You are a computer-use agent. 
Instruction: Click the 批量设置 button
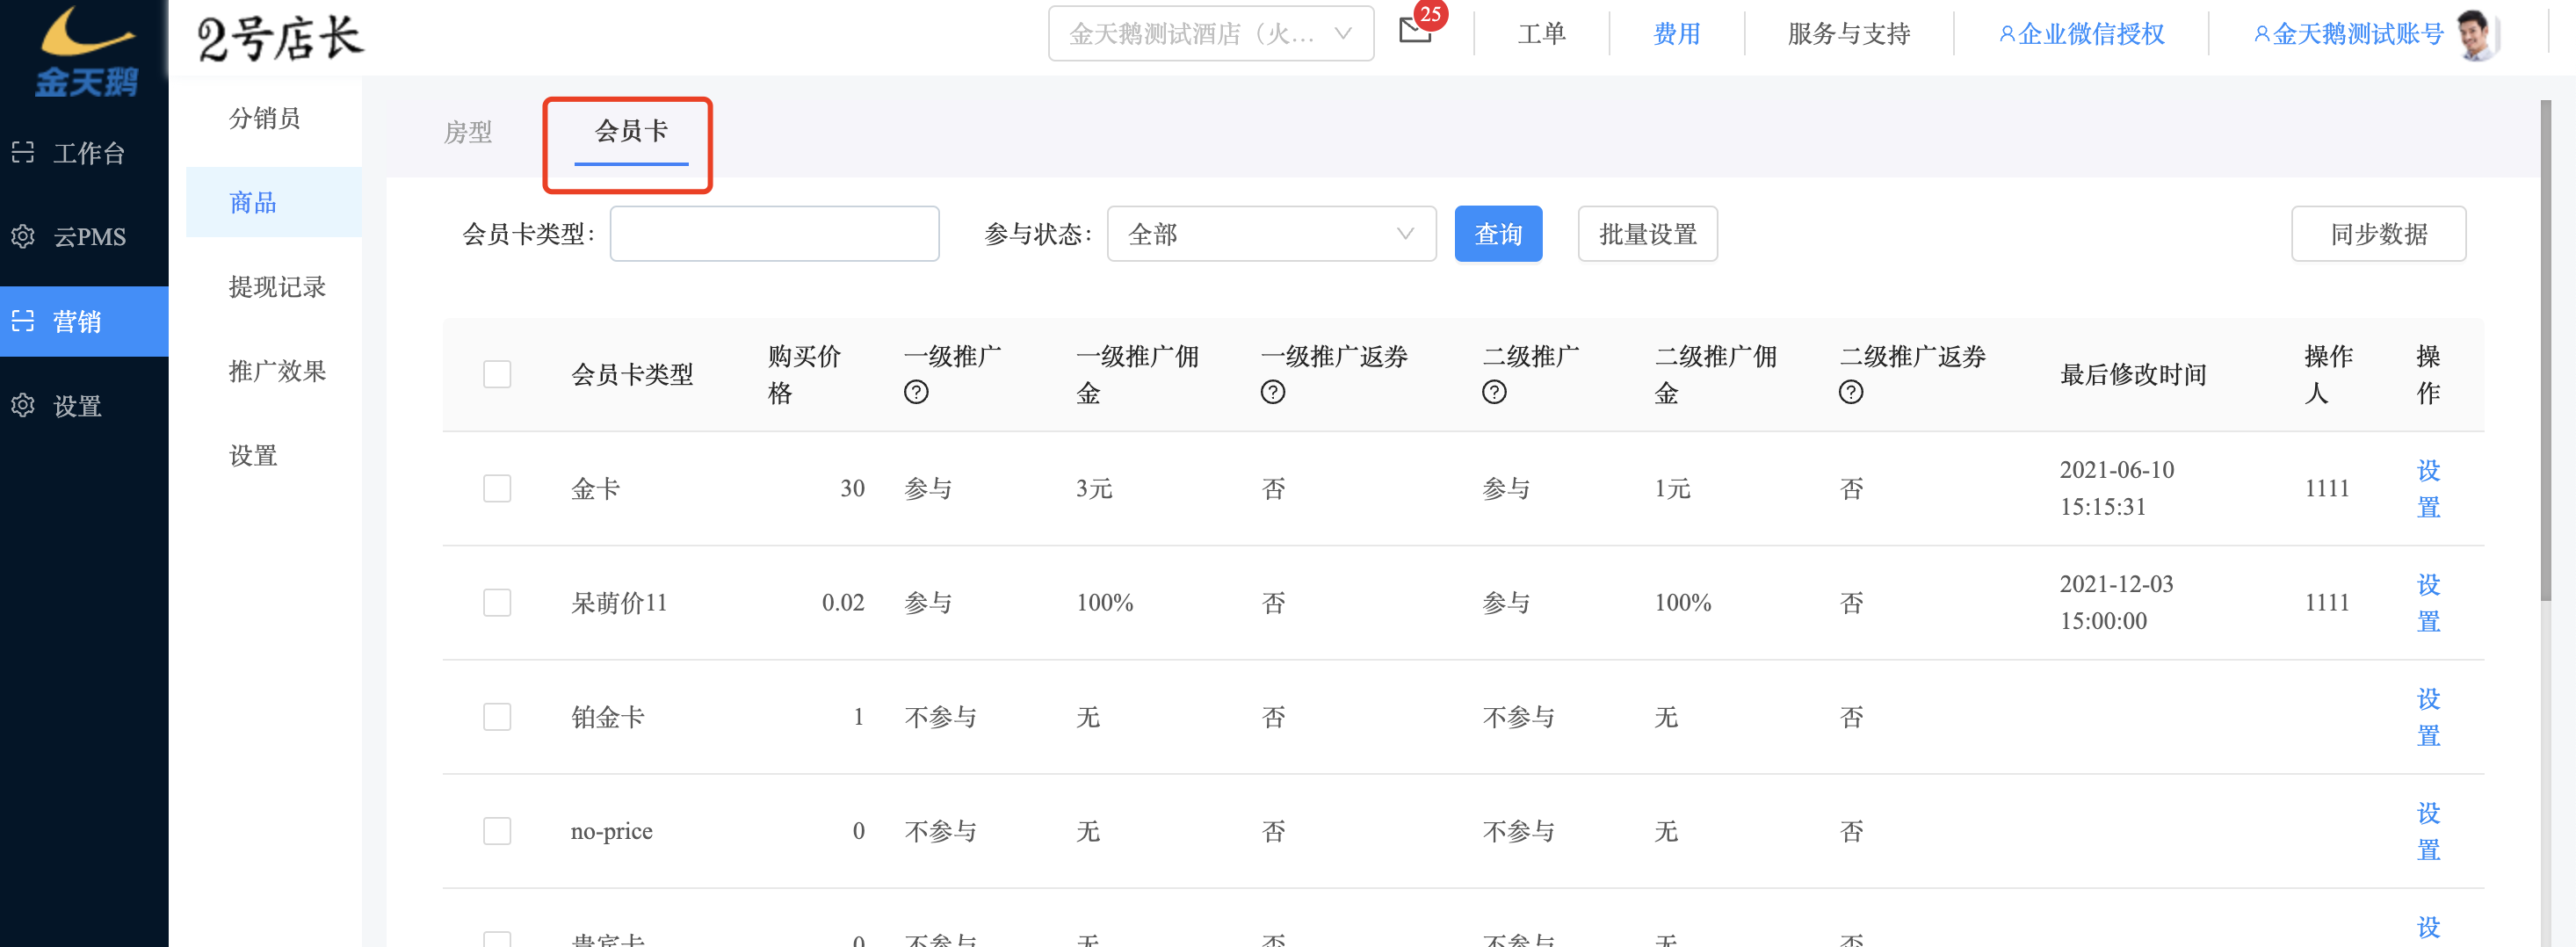click(x=1647, y=234)
